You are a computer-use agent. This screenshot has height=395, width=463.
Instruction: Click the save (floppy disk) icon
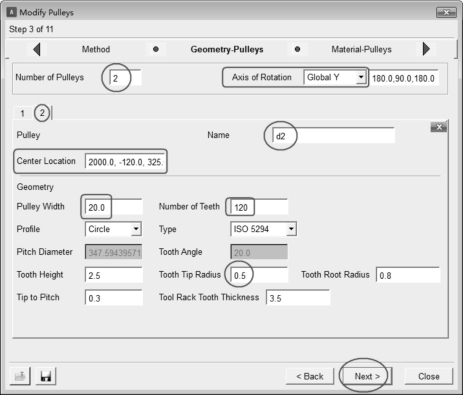pyautogui.click(x=46, y=376)
